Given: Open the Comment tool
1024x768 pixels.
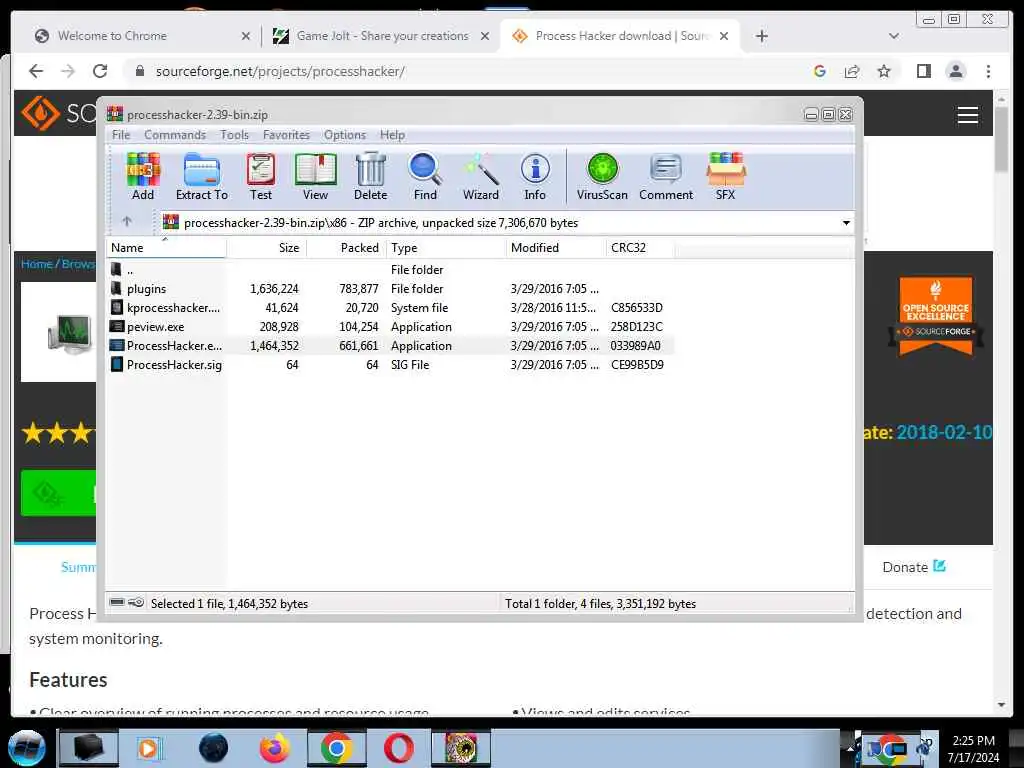Looking at the screenshot, I should click(x=666, y=176).
